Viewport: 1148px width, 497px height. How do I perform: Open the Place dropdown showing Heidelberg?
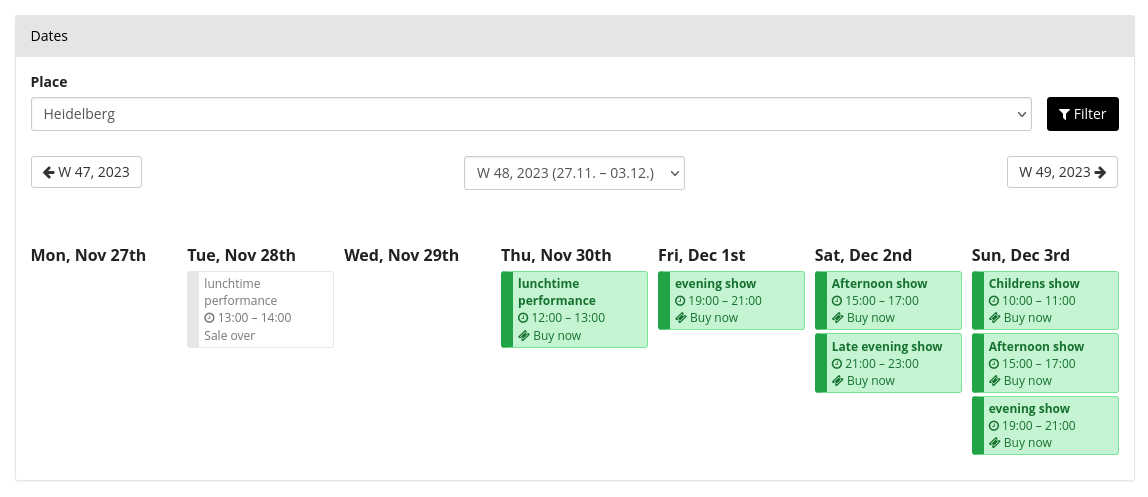531,114
